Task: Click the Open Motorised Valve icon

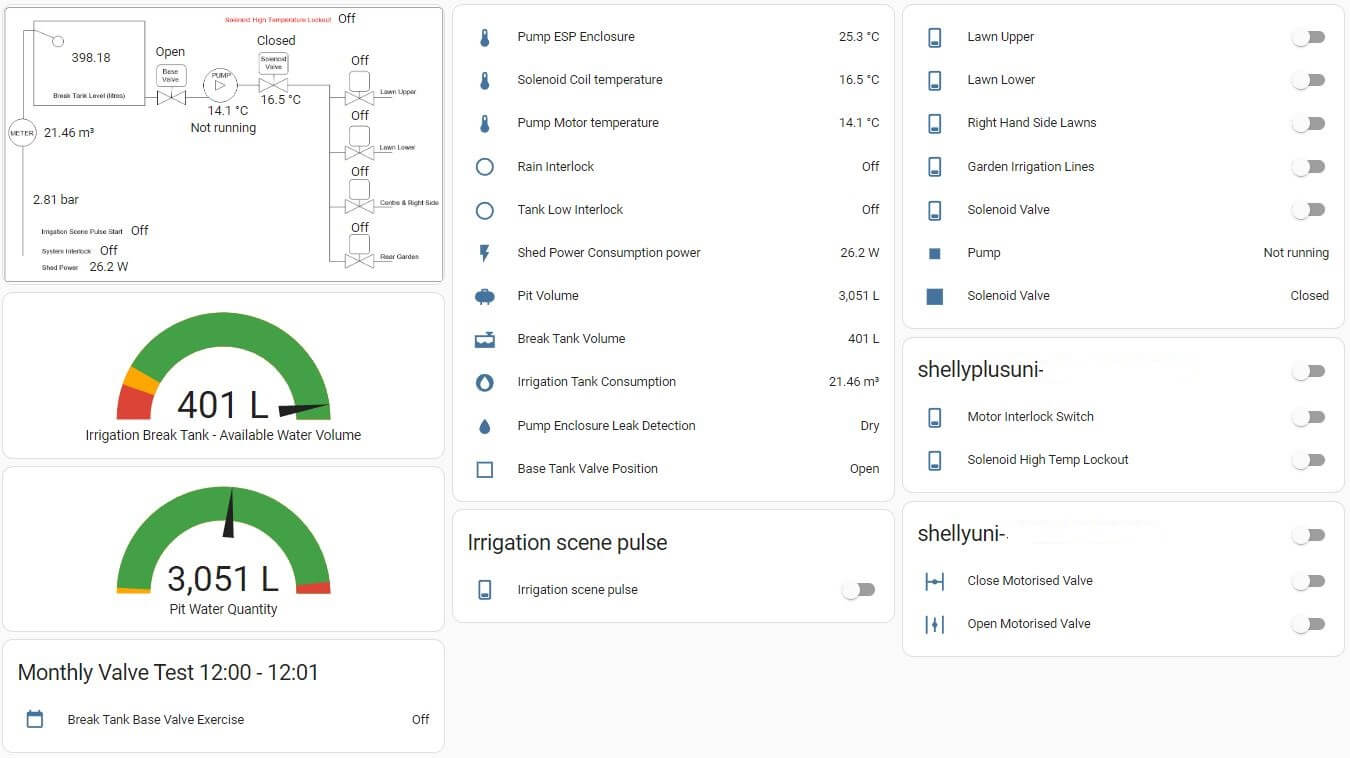Action: point(935,624)
